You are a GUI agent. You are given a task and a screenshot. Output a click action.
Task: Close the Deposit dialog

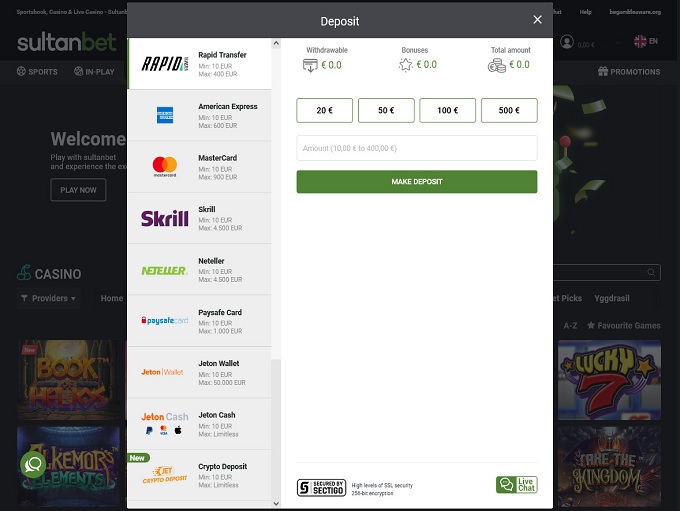pyautogui.click(x=537, y=20)
